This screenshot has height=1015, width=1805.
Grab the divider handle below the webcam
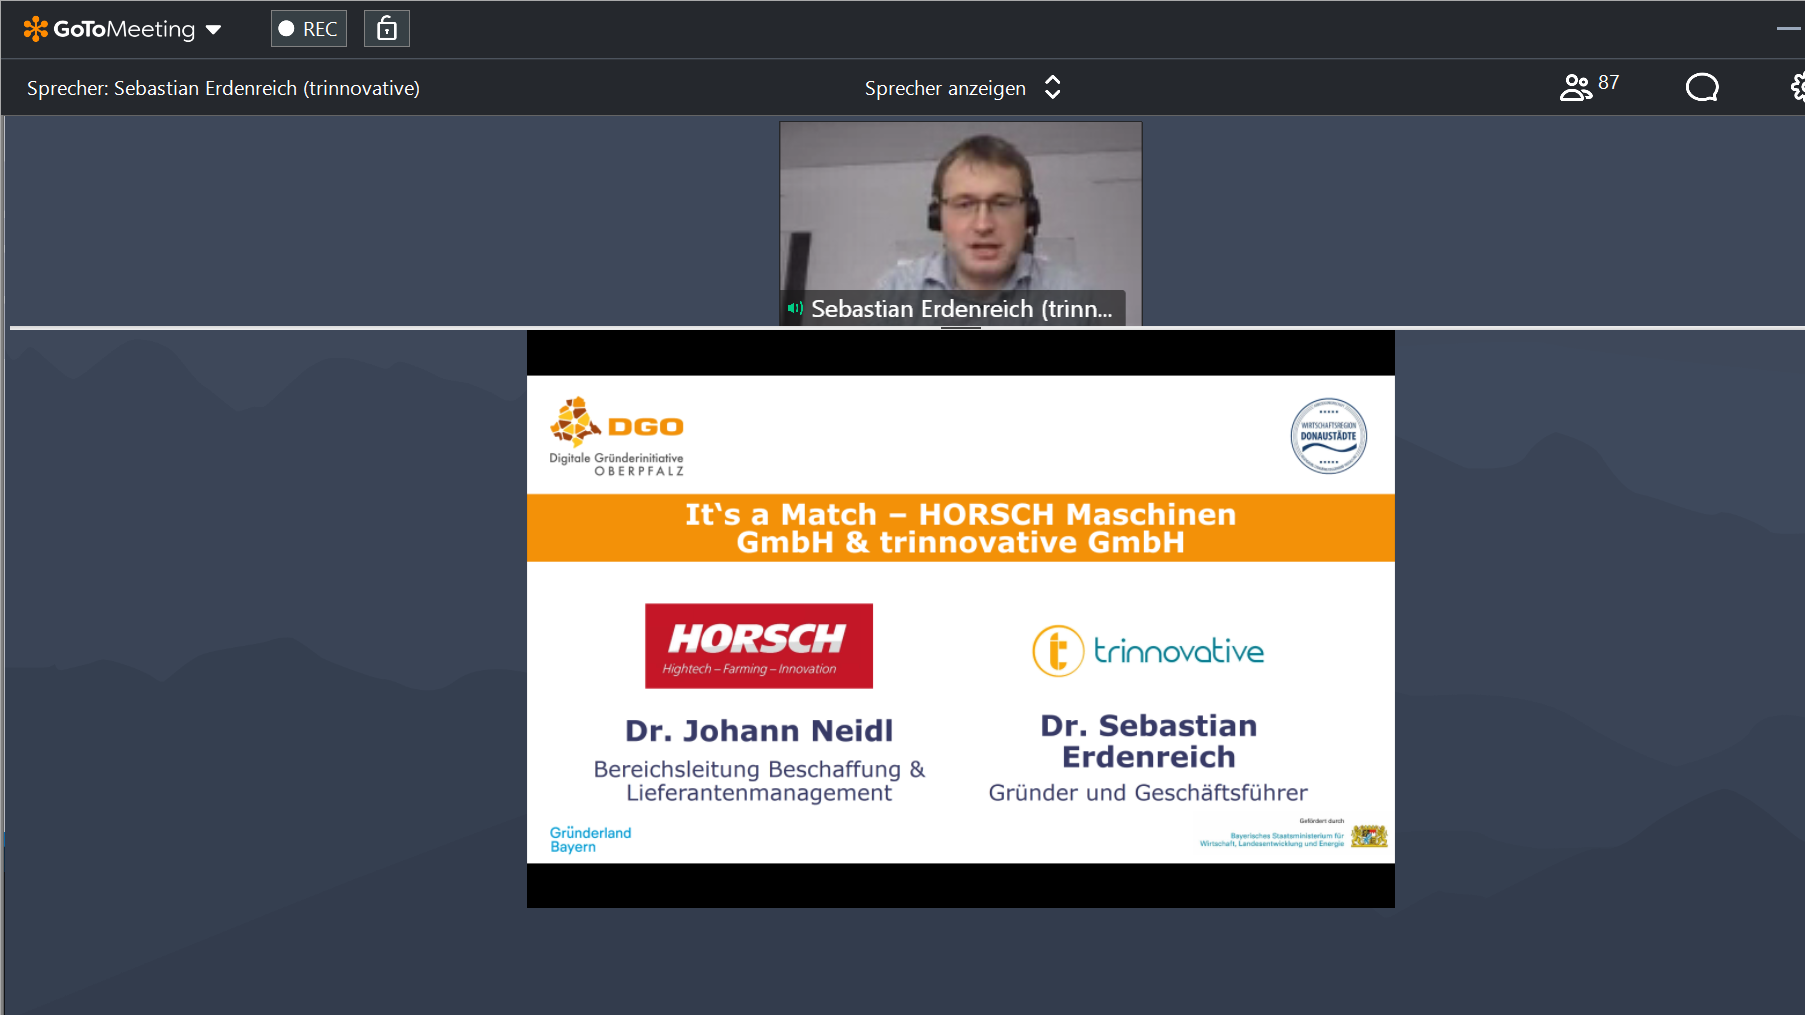[961, 327]
